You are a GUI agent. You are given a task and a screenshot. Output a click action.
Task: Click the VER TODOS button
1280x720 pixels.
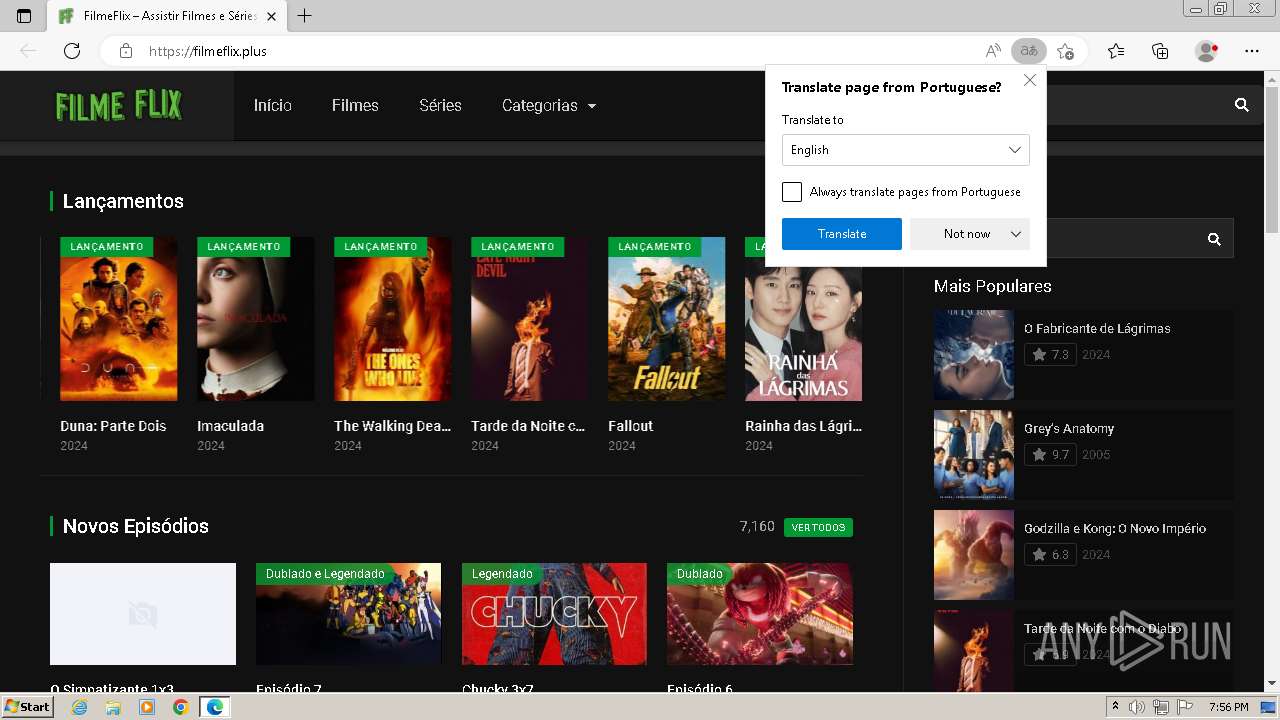tap(819, 527)
